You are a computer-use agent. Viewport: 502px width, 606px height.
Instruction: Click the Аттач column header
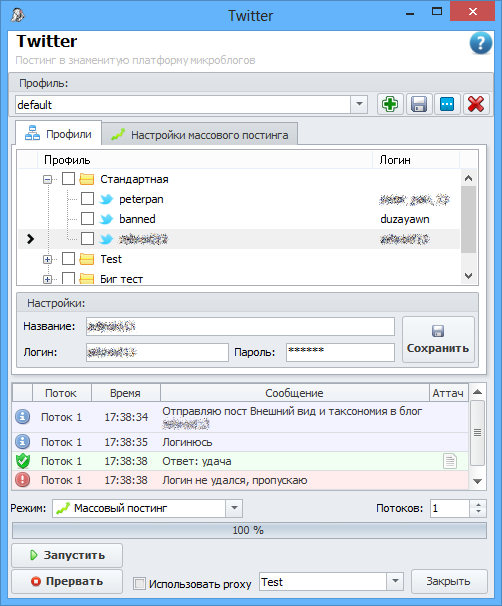coord(448,393)
